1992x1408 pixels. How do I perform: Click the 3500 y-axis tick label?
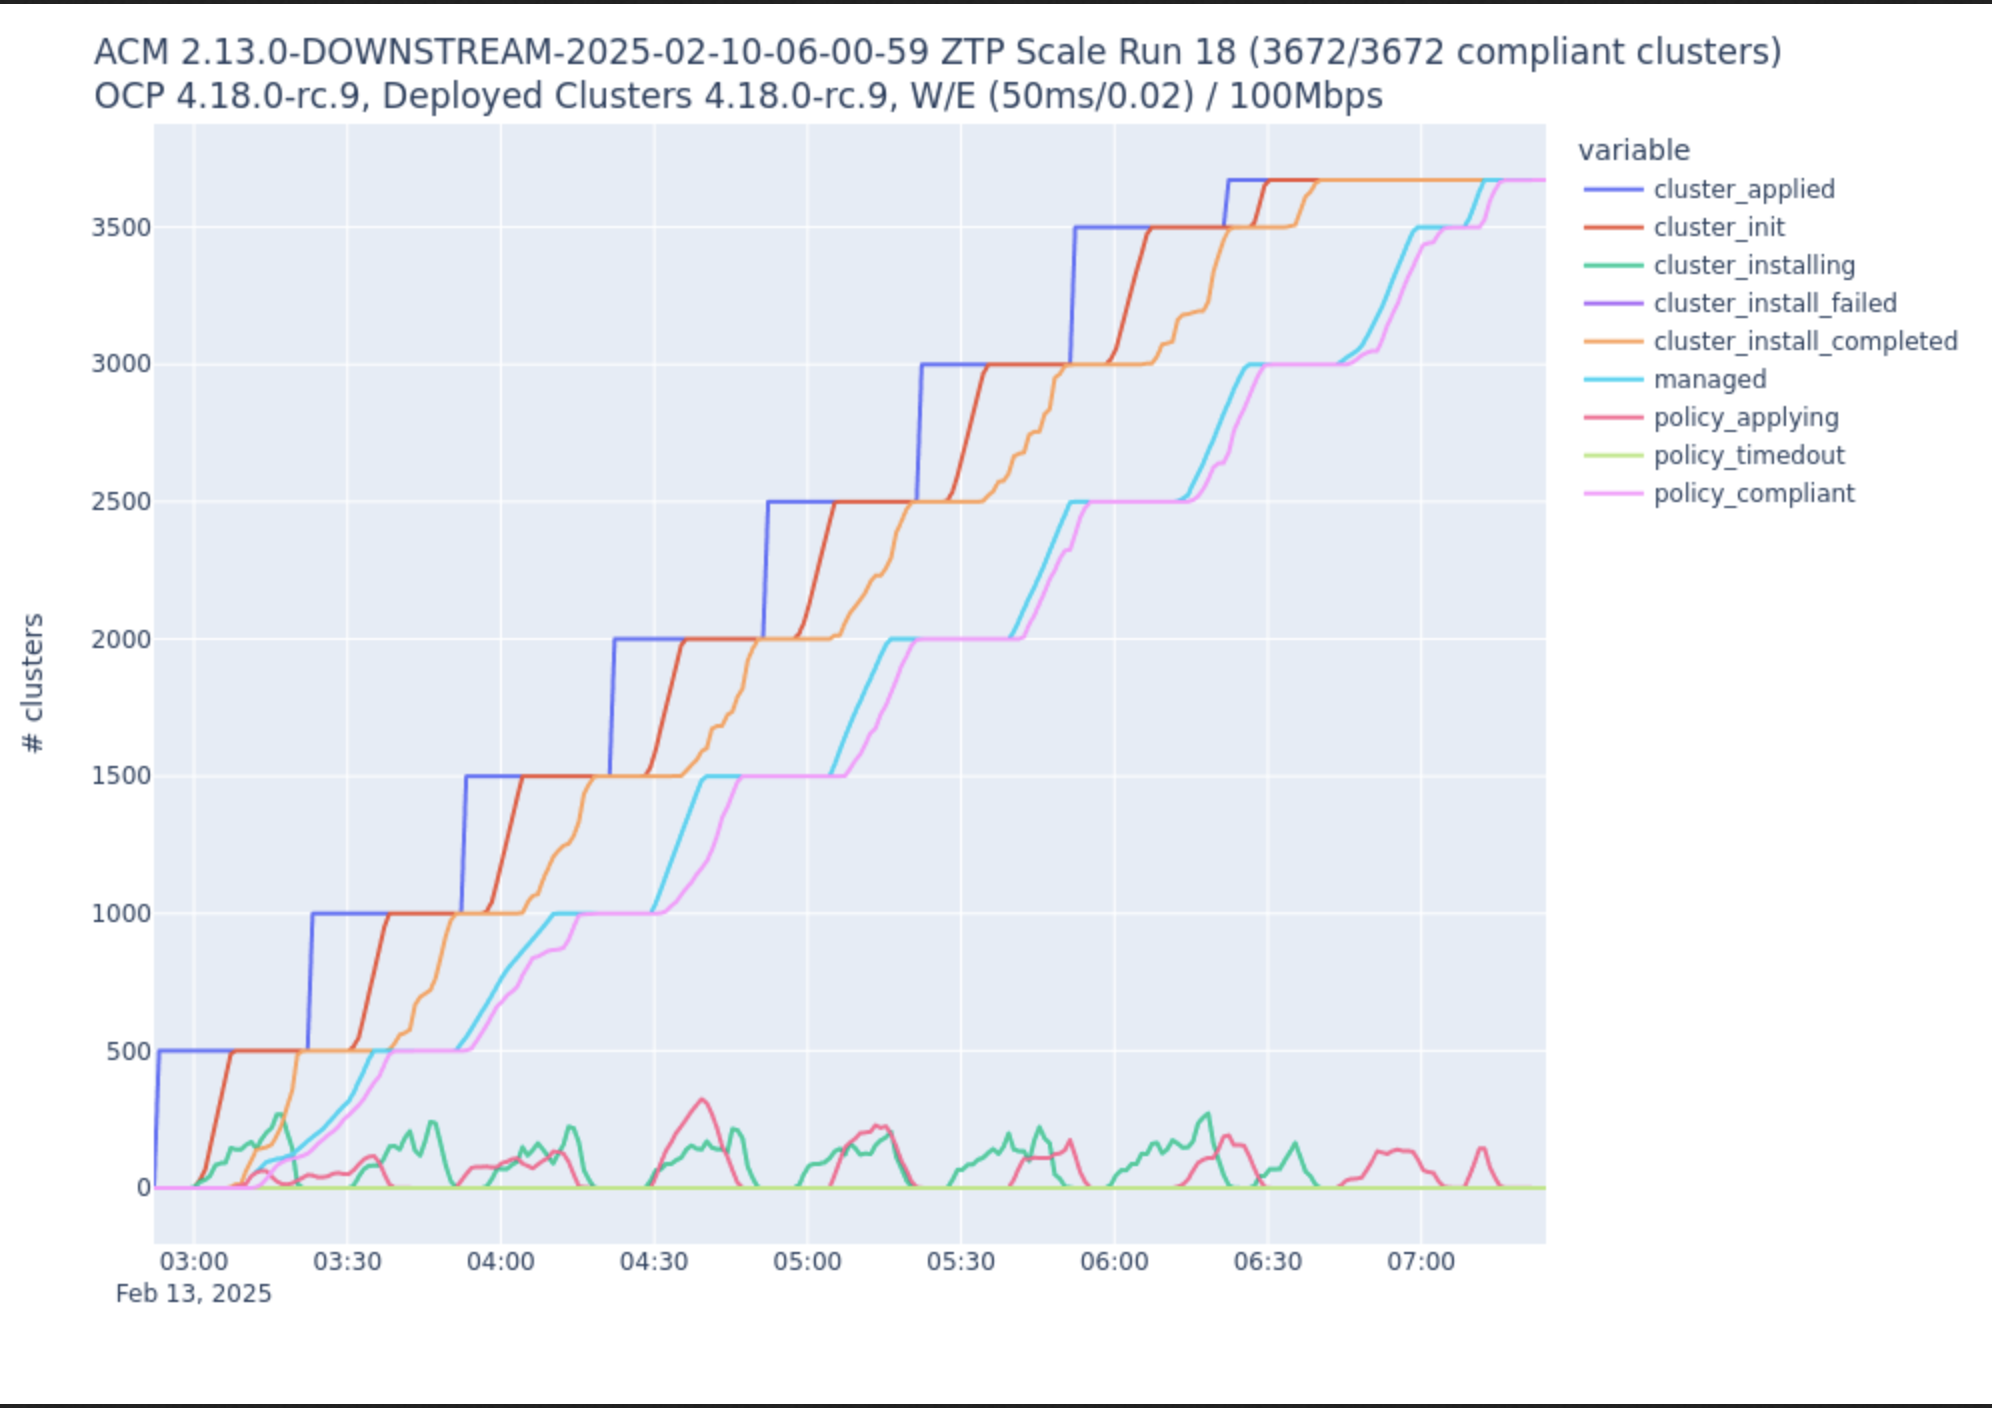pos(121,227)
